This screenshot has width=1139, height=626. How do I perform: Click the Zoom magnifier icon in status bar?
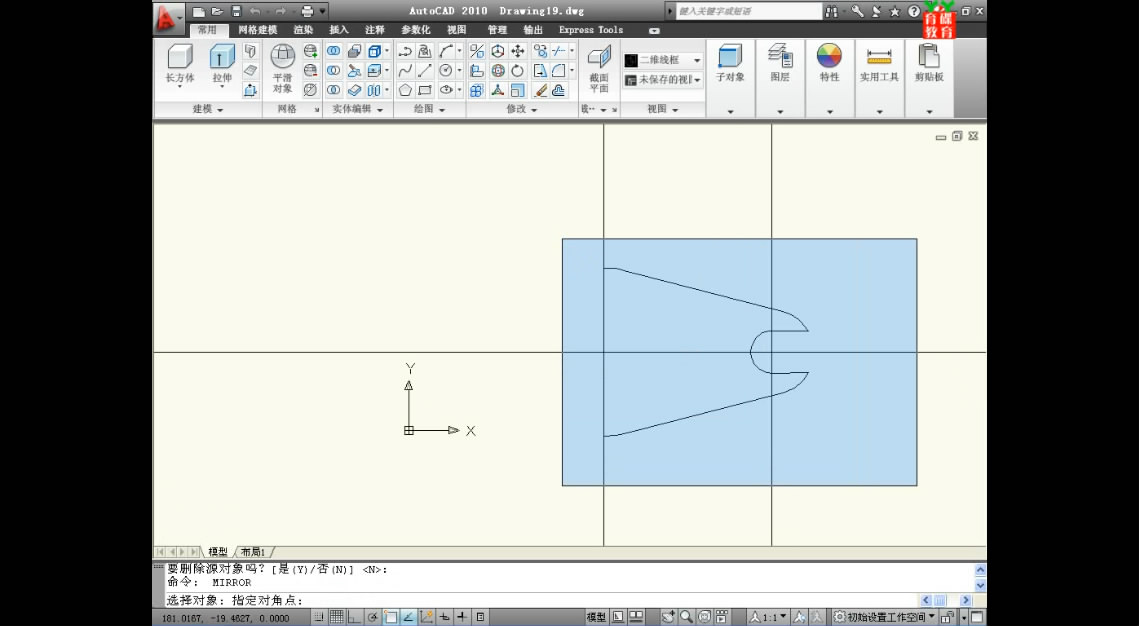pyautogui.click(x=686, y=617)
